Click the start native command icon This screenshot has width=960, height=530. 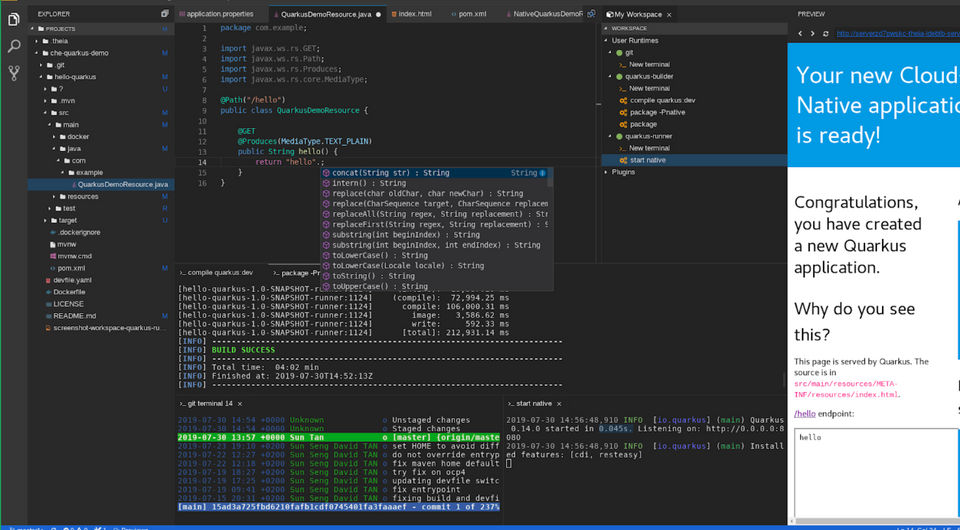(623, 160)
